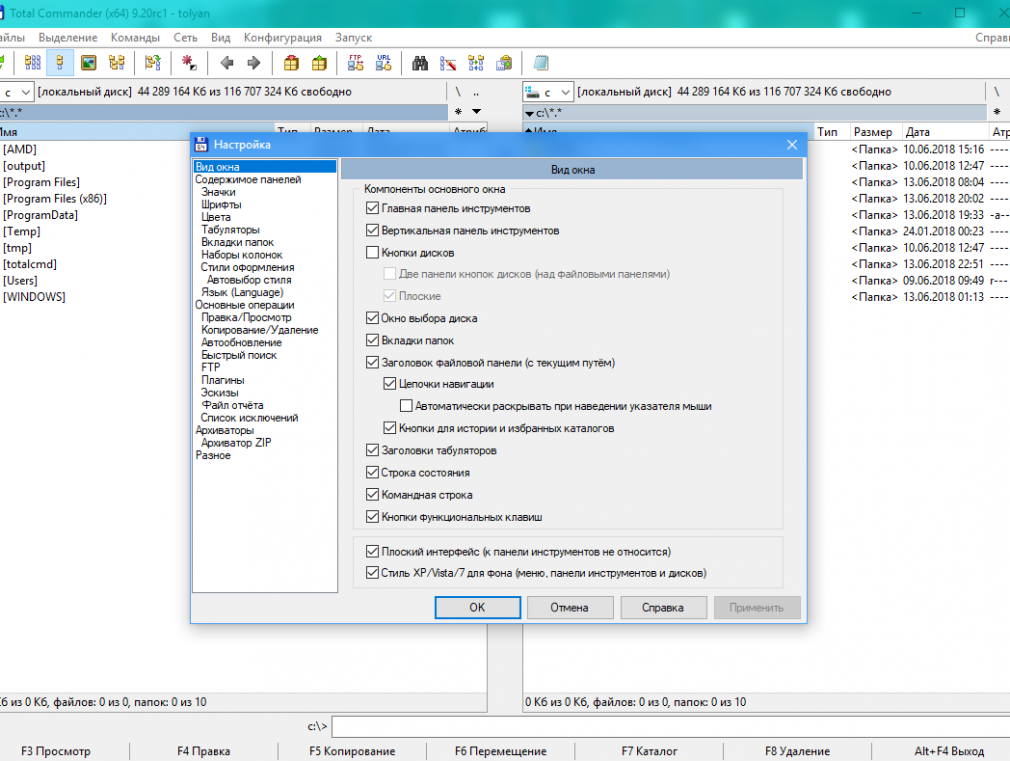Screen dimensions: 1010x761
Task: Toggle Заголовок файловой панели checkbox
Action: point(372,362)
